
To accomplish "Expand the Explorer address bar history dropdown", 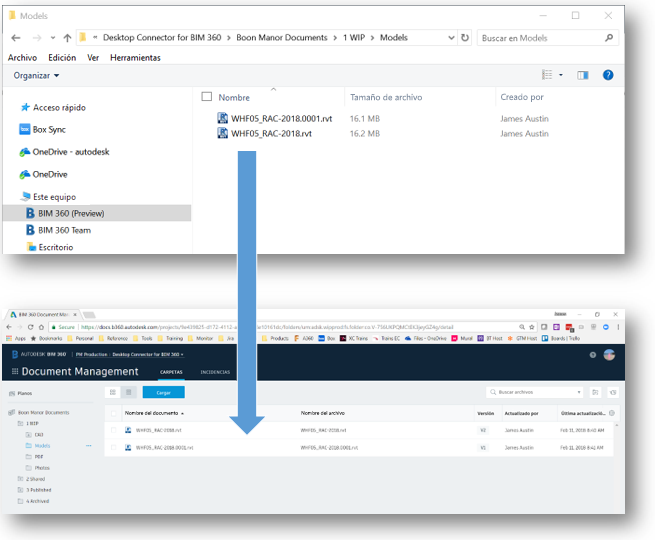I will pyautogui.click(x=452, y=38).
